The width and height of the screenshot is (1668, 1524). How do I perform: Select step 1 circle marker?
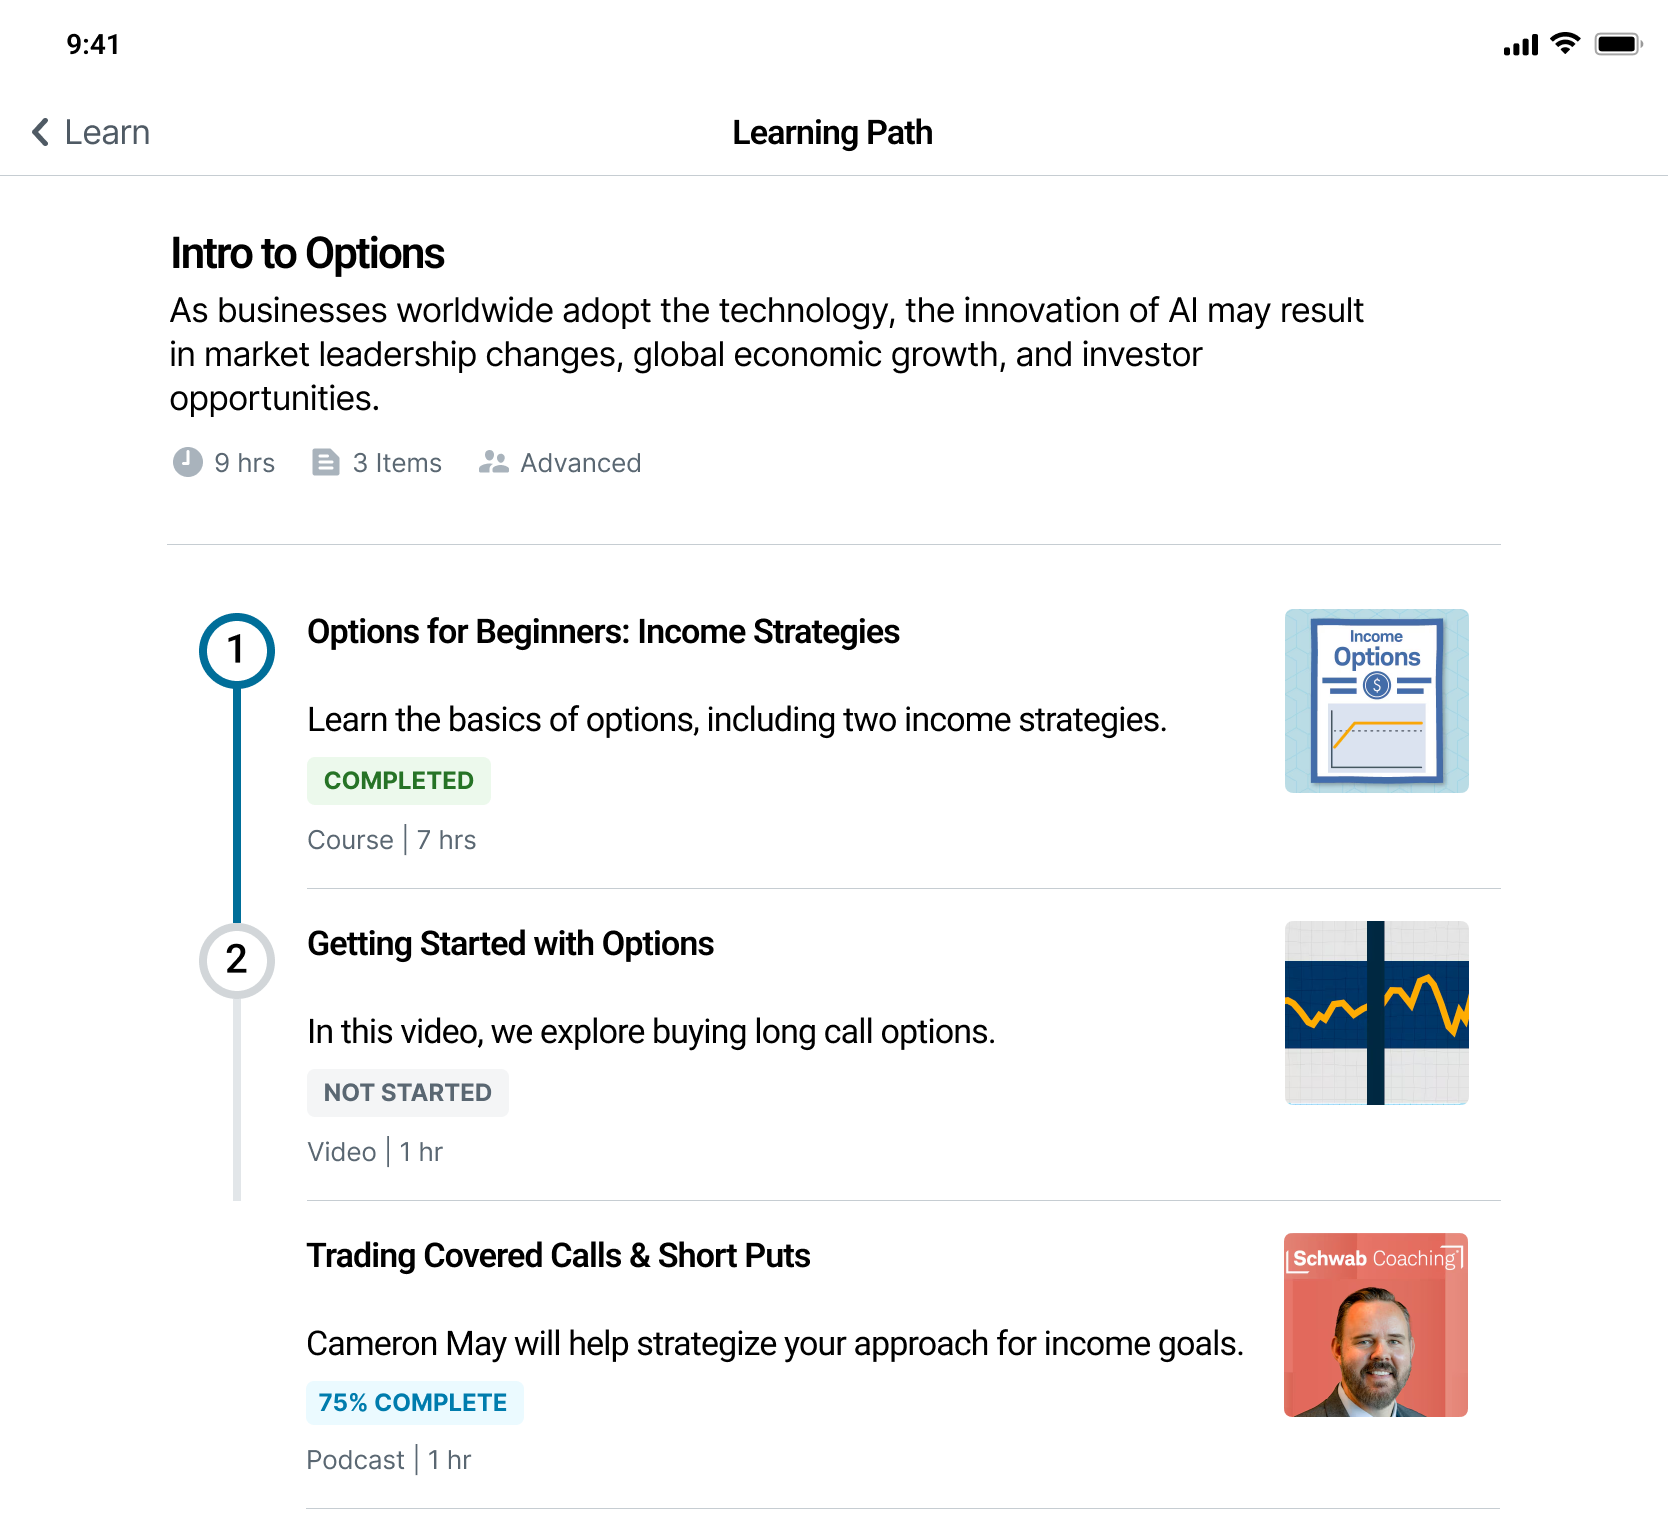[237, 650]
